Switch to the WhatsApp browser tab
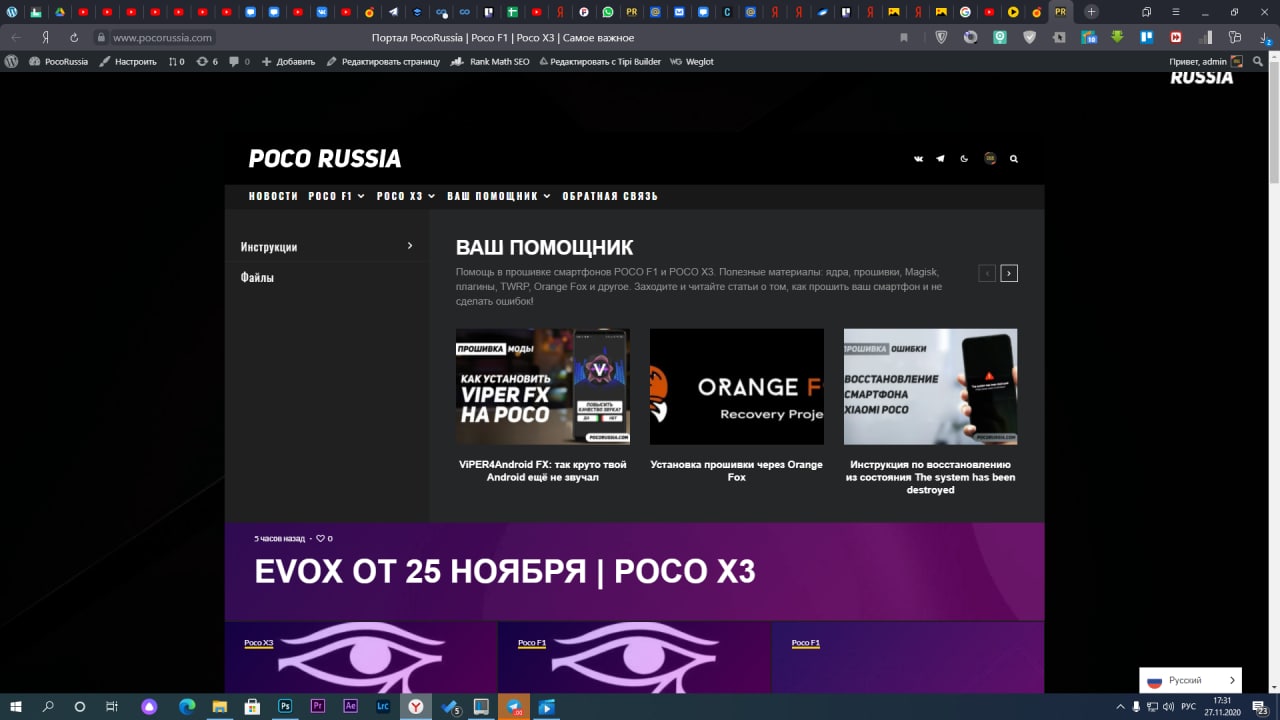Screen dimensions: 1280x720 pos(608,12)
